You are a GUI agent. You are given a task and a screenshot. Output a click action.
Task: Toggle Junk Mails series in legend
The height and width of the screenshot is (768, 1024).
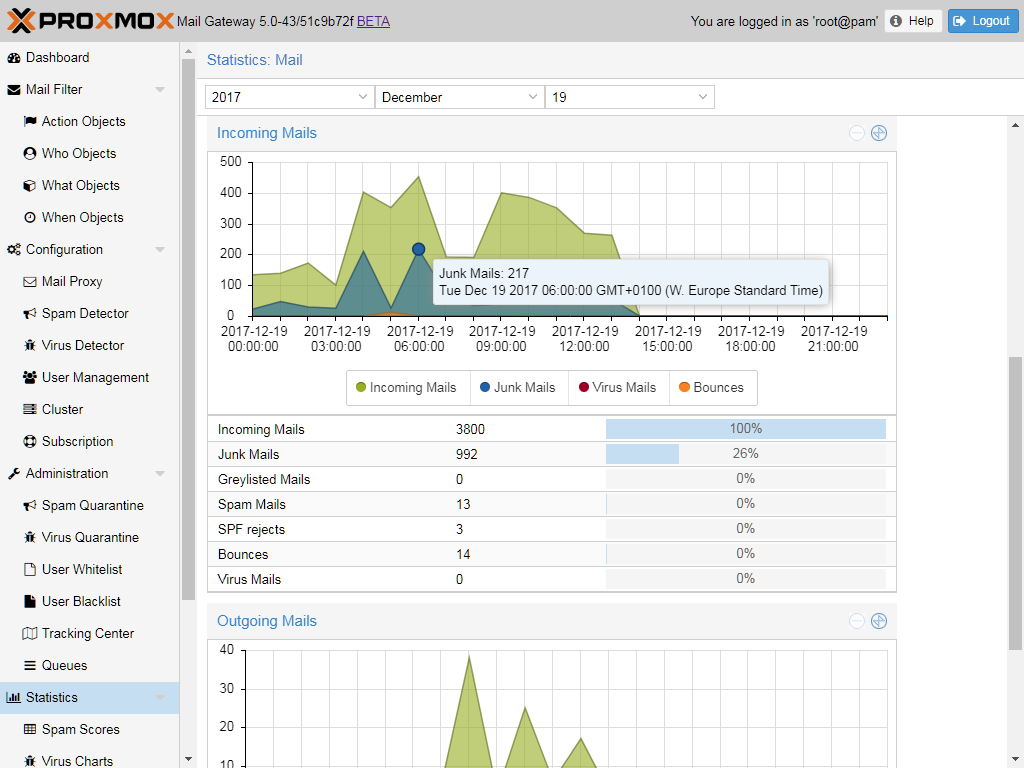pos(517,388)
